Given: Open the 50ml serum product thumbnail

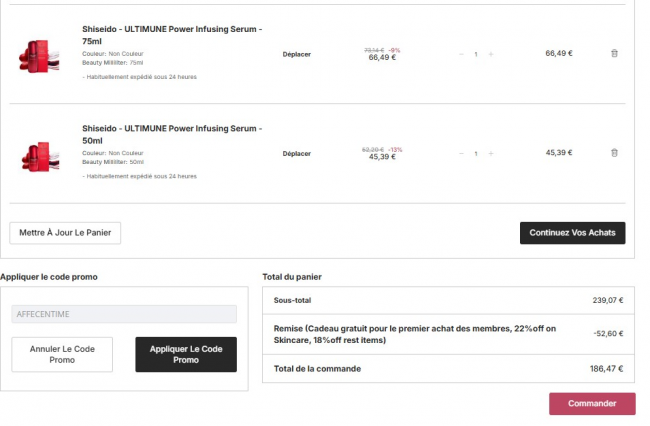Looking at the screenshot, I should pos(41,155).
